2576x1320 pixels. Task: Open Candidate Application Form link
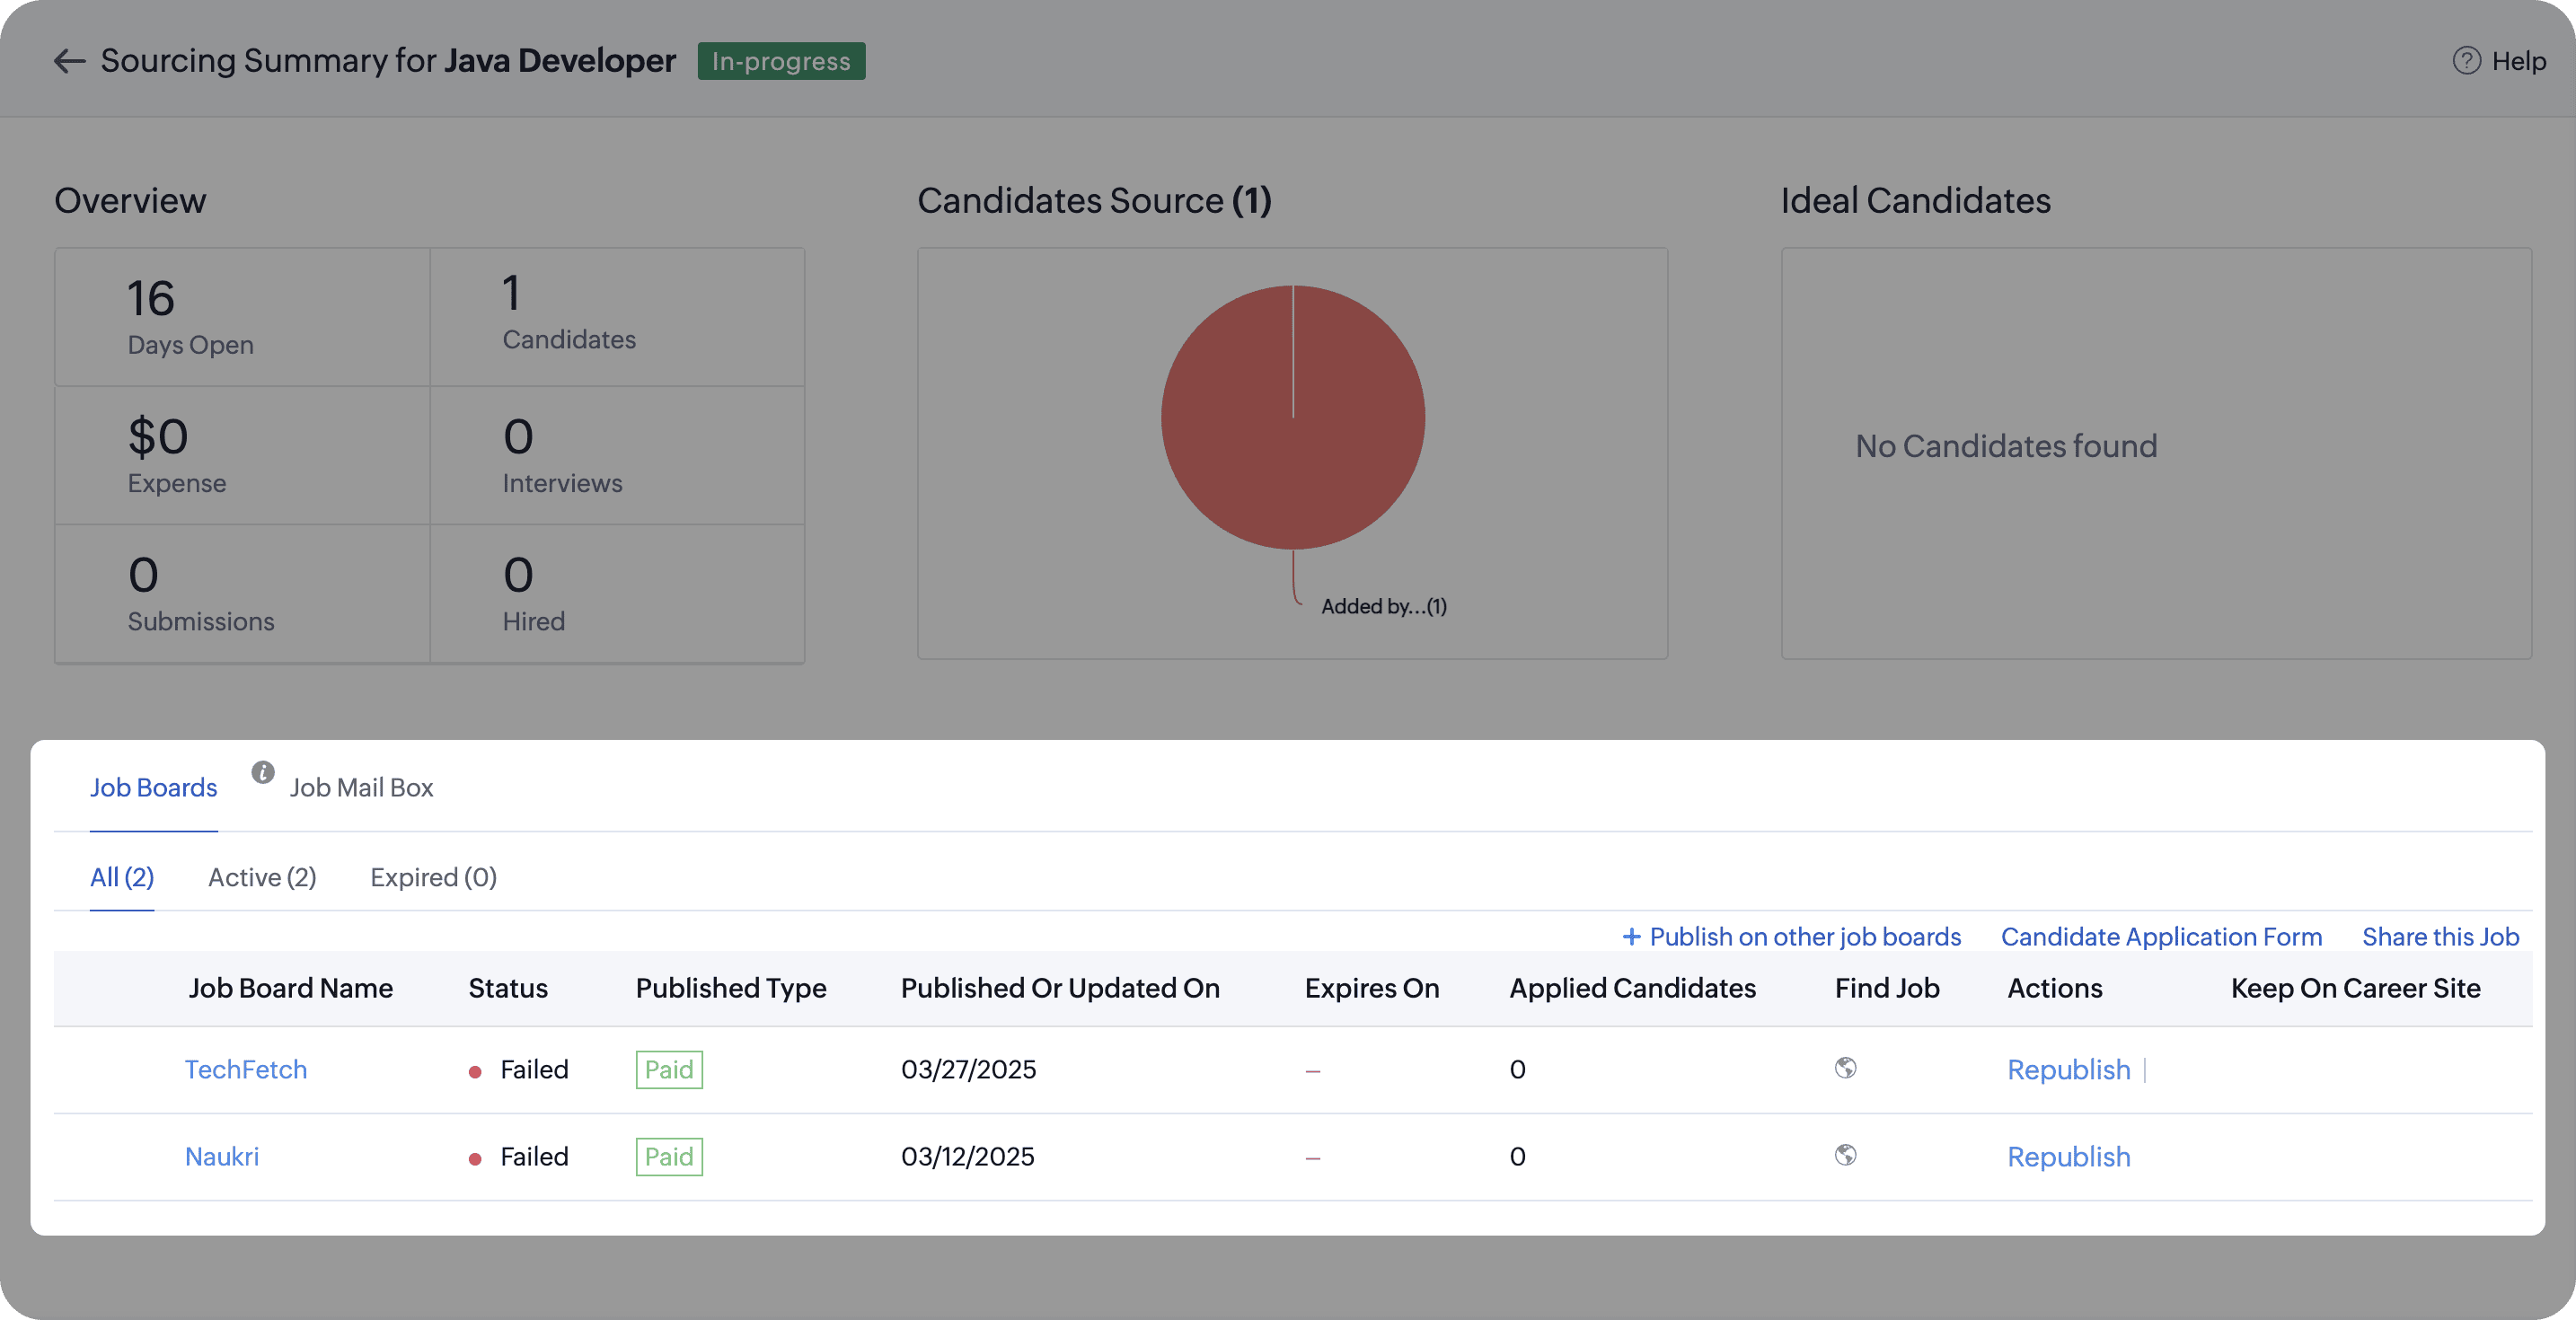(2161, 936)
